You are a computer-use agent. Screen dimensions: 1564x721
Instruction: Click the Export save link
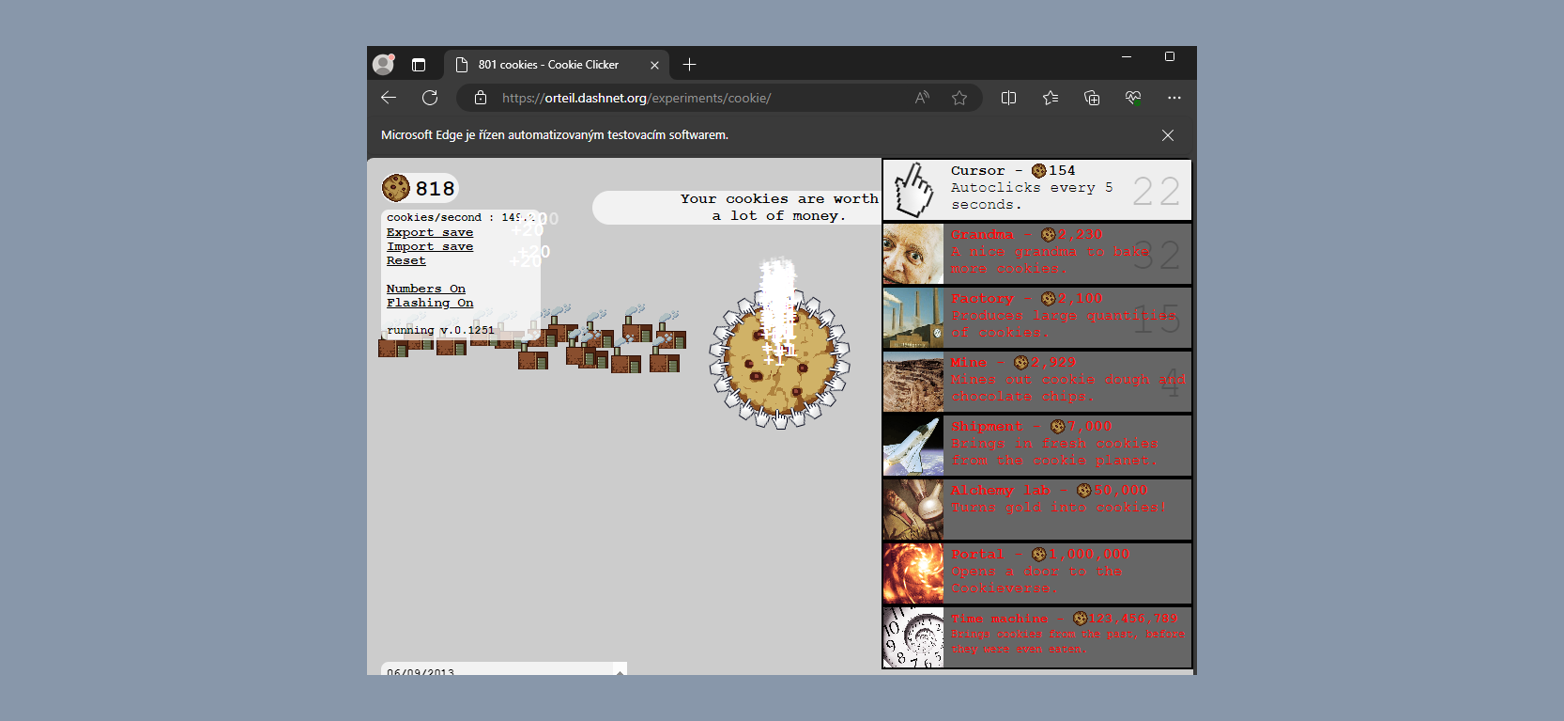point(430,233)
